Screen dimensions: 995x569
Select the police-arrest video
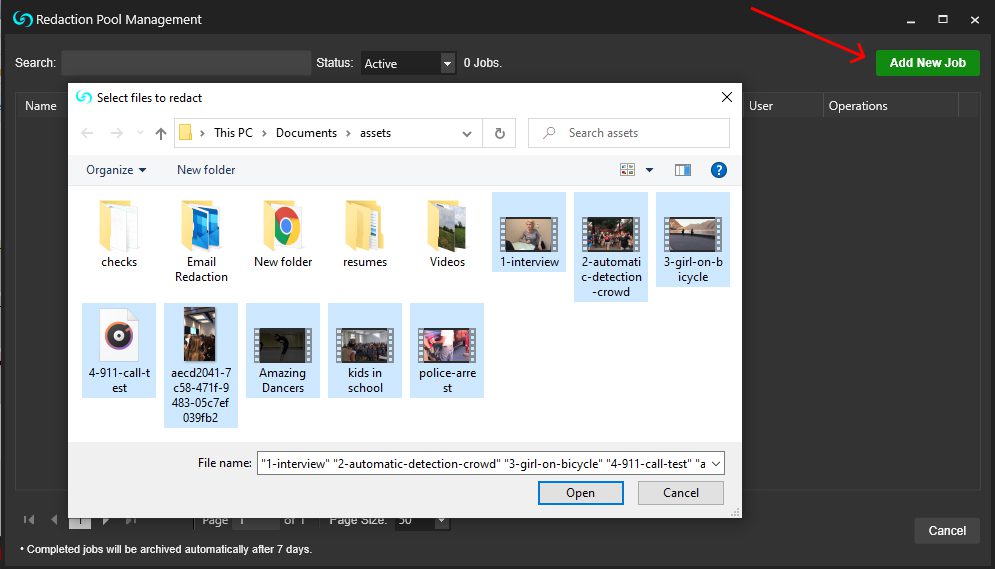pos(447,350)
